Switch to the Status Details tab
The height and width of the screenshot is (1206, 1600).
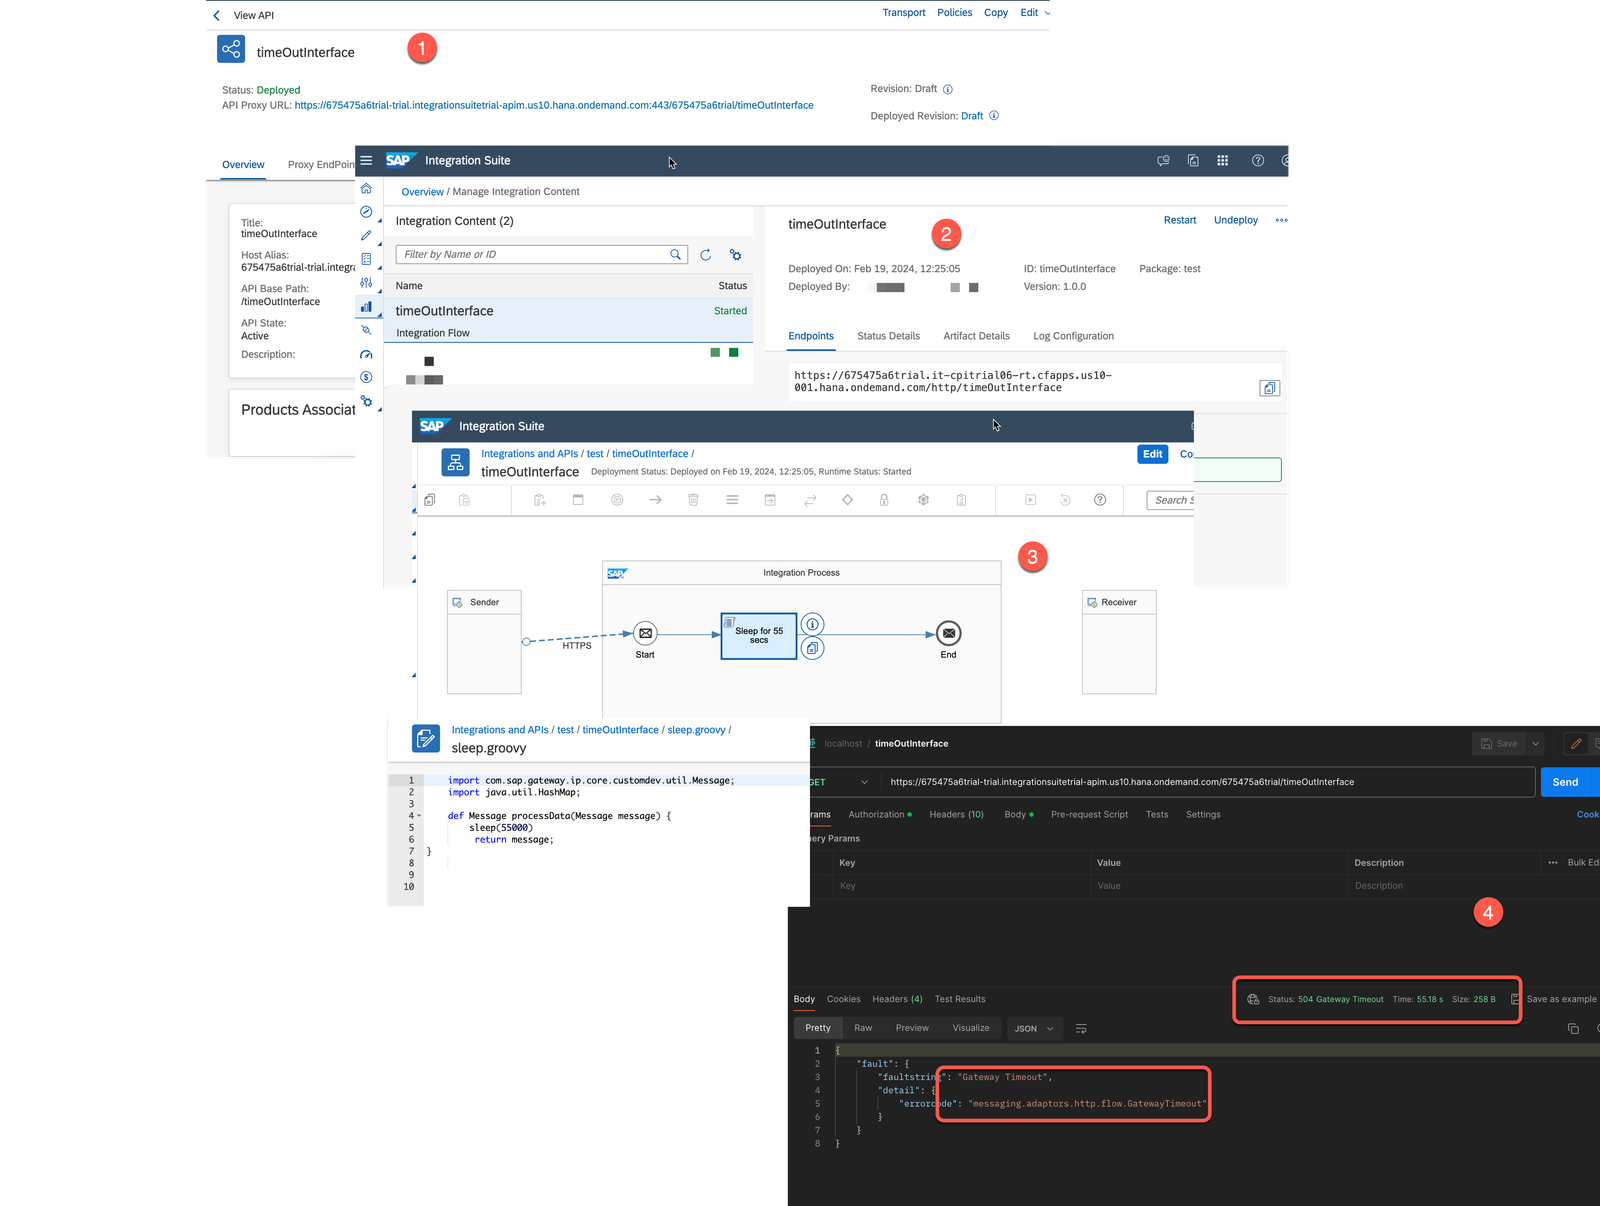coord(888,336)
